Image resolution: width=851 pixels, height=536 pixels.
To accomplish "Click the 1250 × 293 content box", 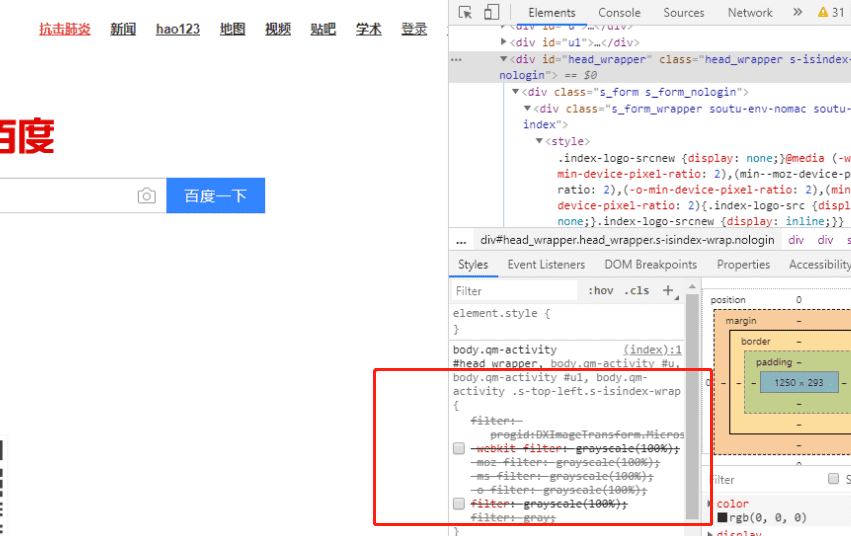I will coord(799,382).
